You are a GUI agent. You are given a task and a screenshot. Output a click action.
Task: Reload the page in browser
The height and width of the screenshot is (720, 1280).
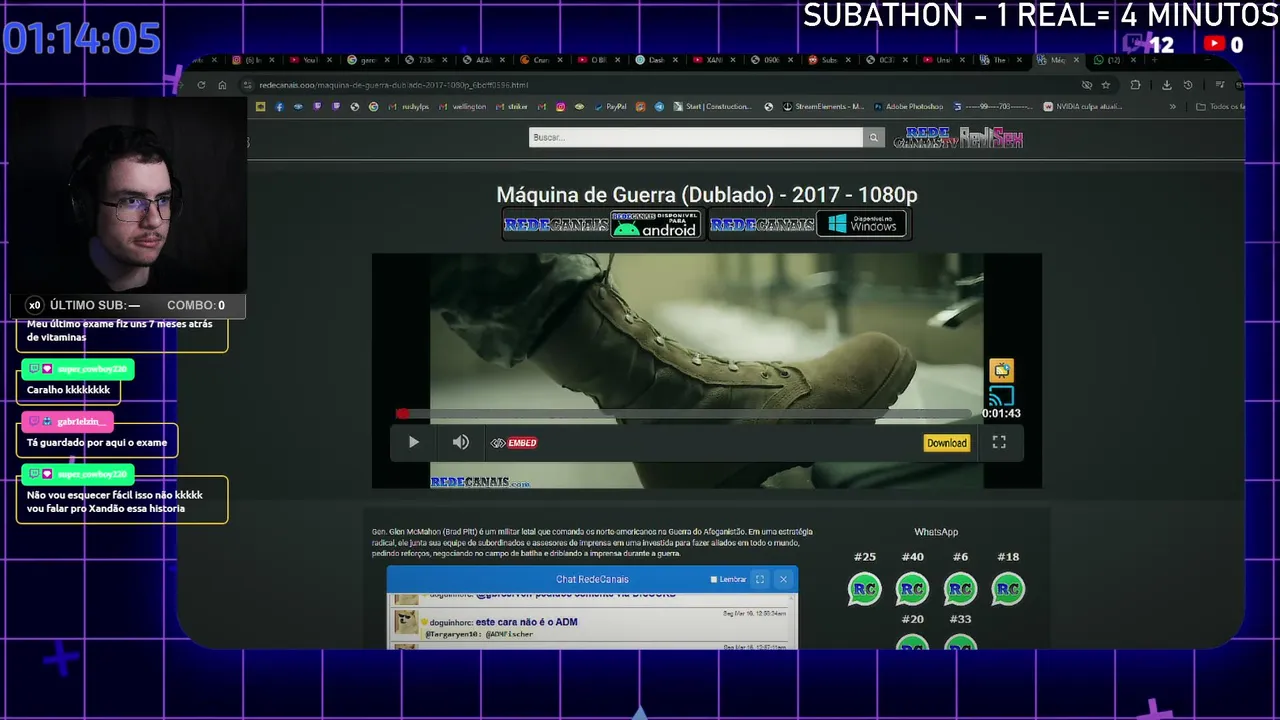(x=201, y=85)
